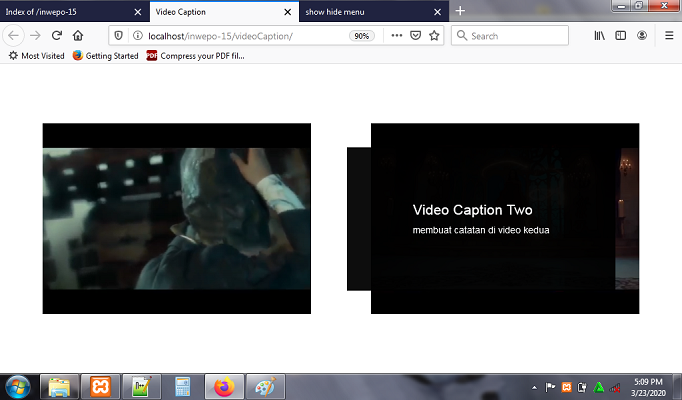This screenshot has width=682, height=400.
Task: Reload the current page
Action: click(x=57, y=36)
